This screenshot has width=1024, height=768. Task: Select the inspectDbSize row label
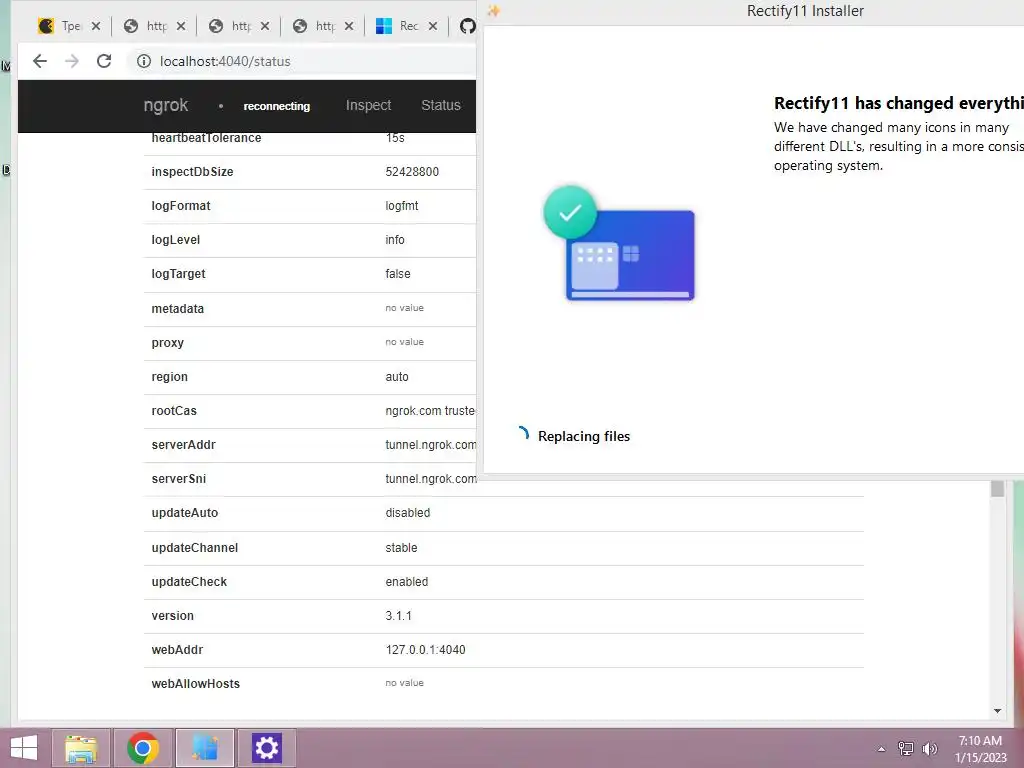192,172
